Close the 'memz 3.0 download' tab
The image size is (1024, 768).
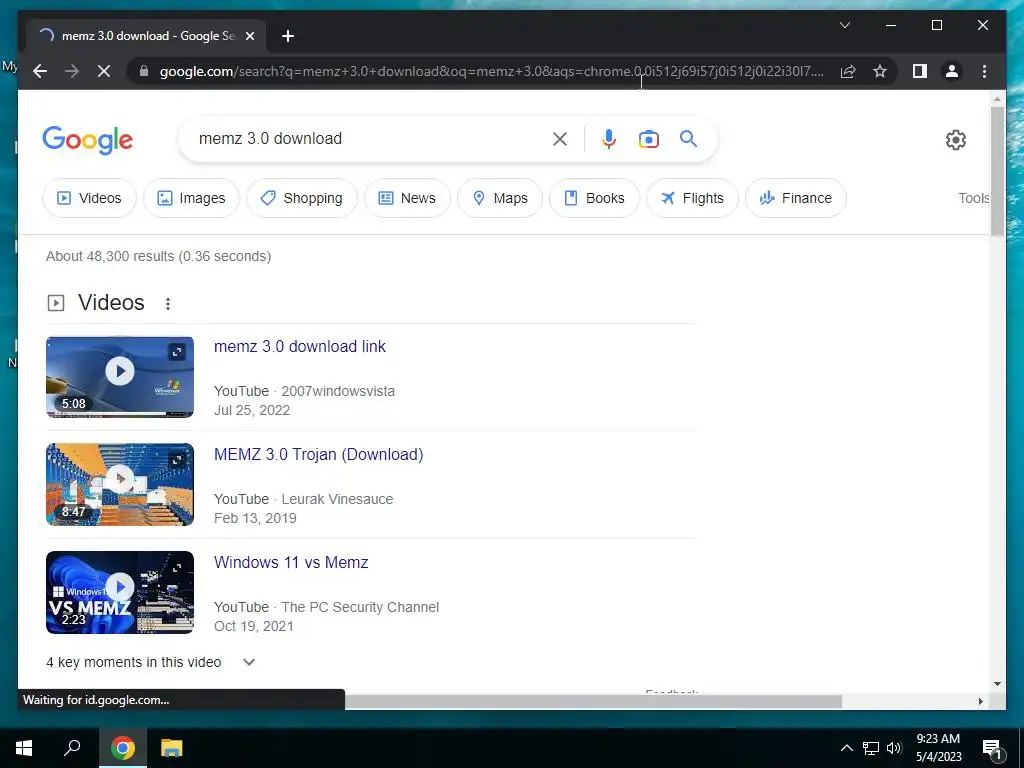[249, 36]
